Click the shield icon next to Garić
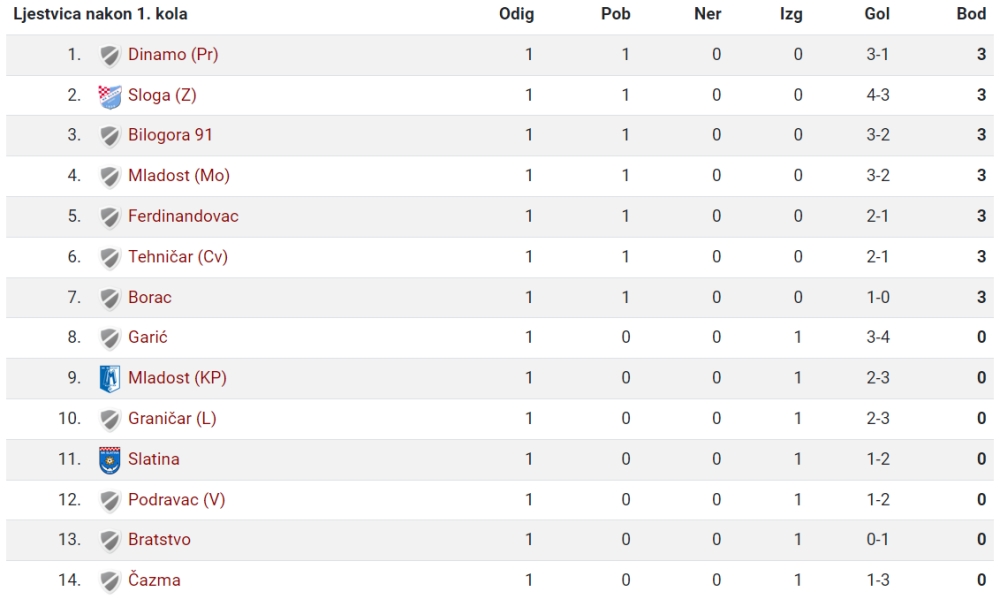 point(110,338)
